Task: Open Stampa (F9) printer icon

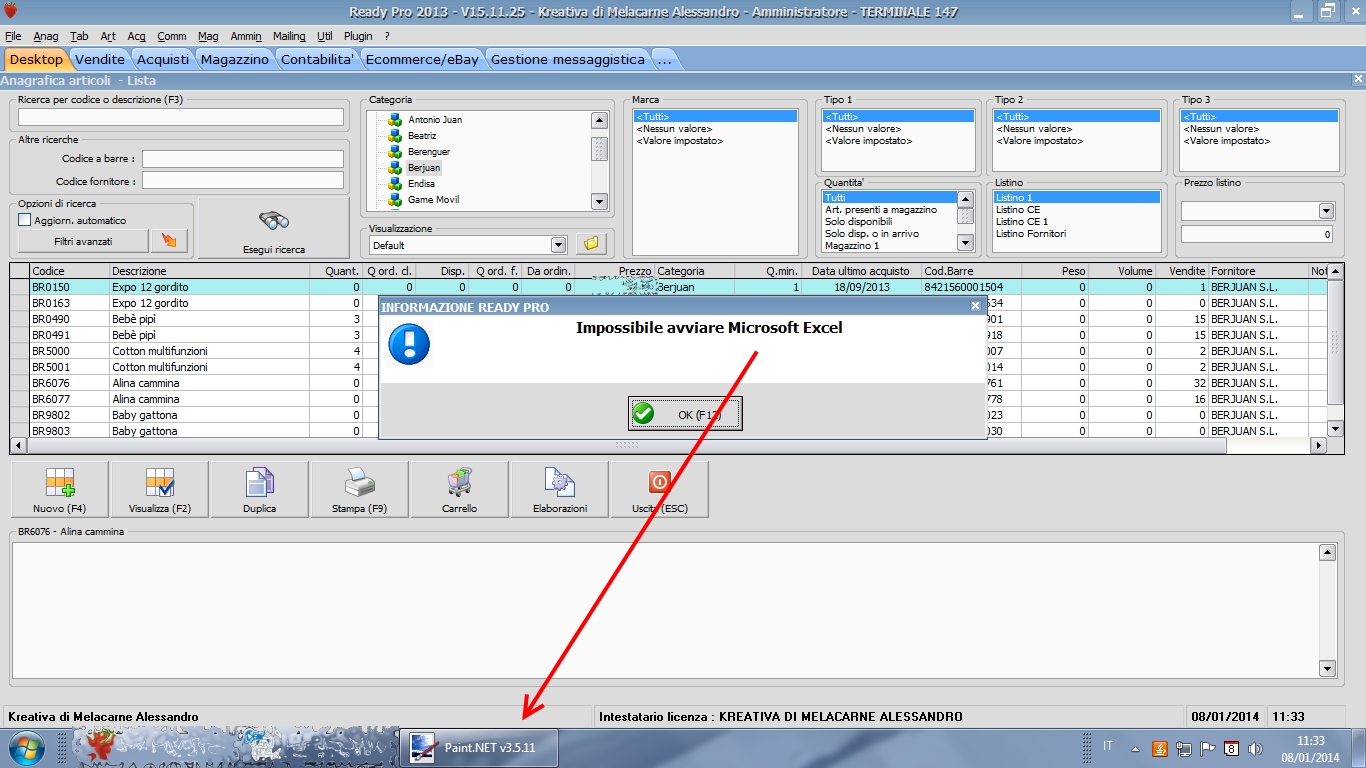Action: 360,484
